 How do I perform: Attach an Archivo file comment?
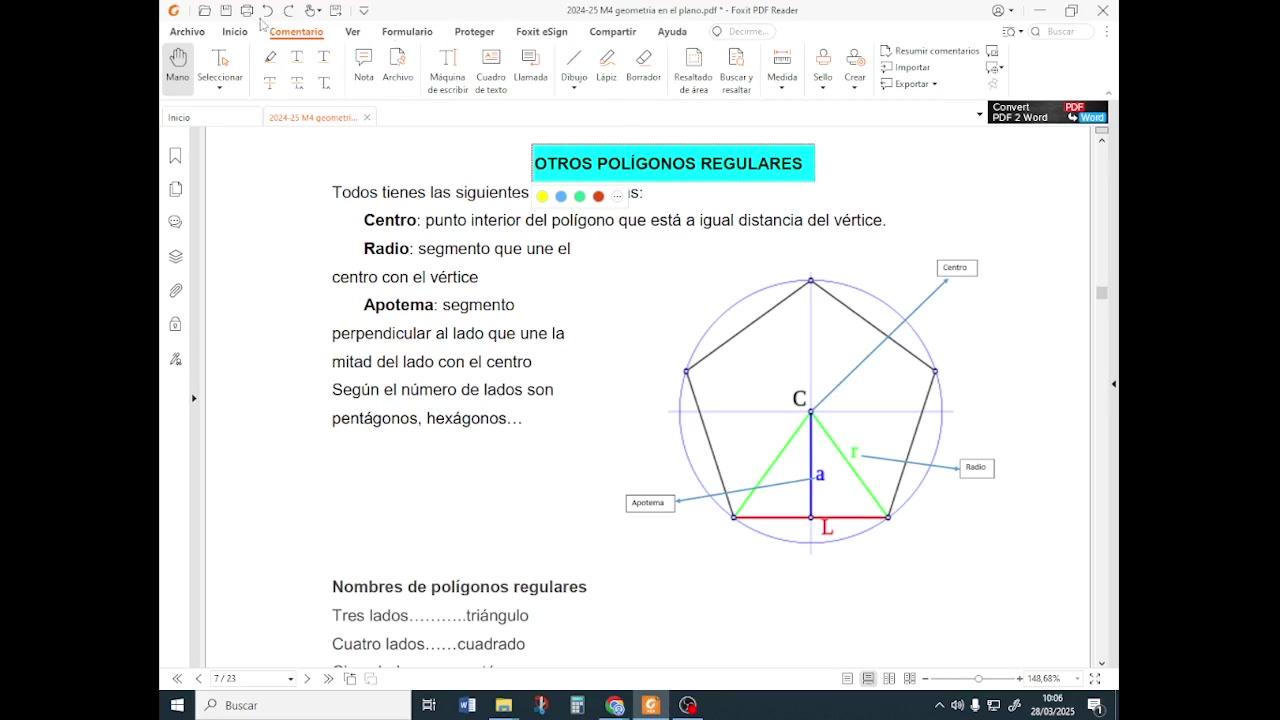pos(398,65)
